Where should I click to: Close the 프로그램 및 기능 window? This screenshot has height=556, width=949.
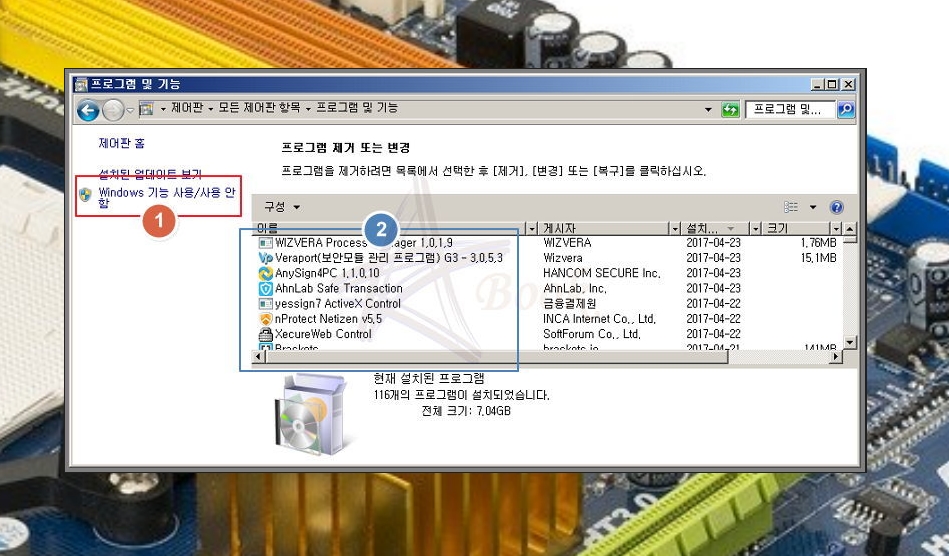pyautogui.click(x=848, y=84)
